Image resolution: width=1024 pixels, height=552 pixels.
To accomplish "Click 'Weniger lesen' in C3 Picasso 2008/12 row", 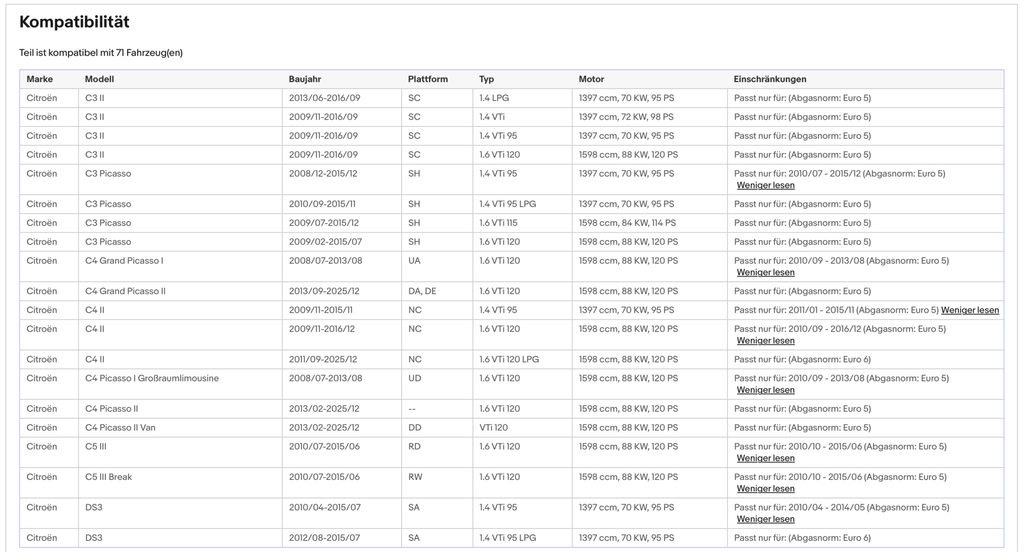I will 765,186.
